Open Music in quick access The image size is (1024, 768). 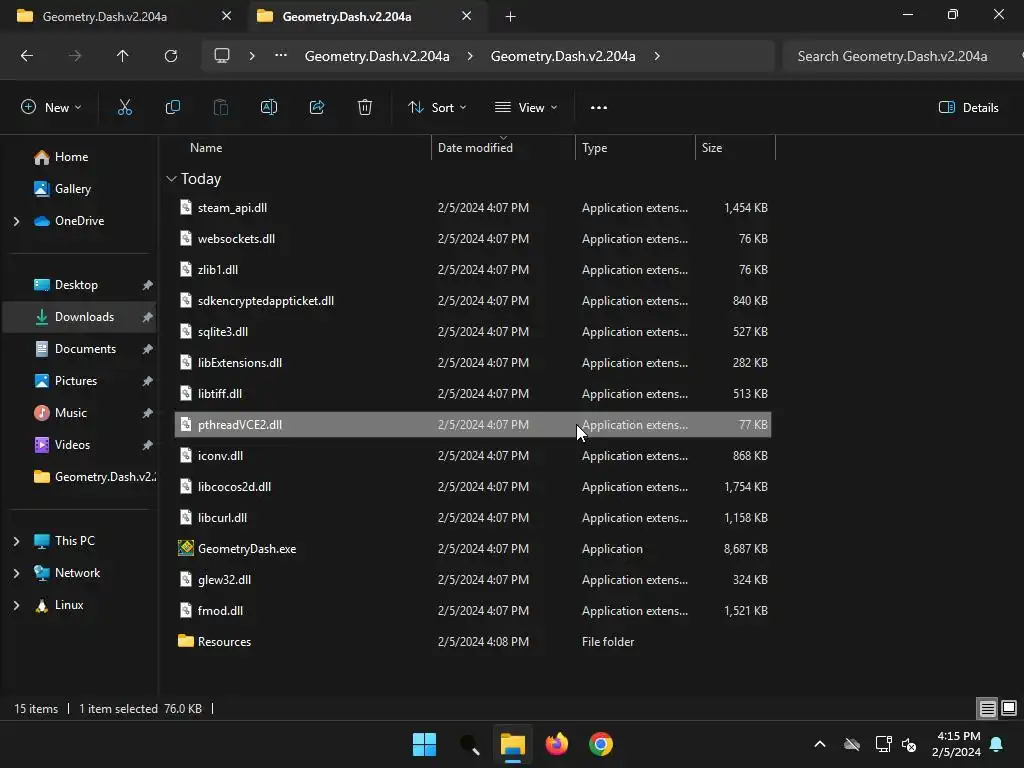tap(71, 413)
